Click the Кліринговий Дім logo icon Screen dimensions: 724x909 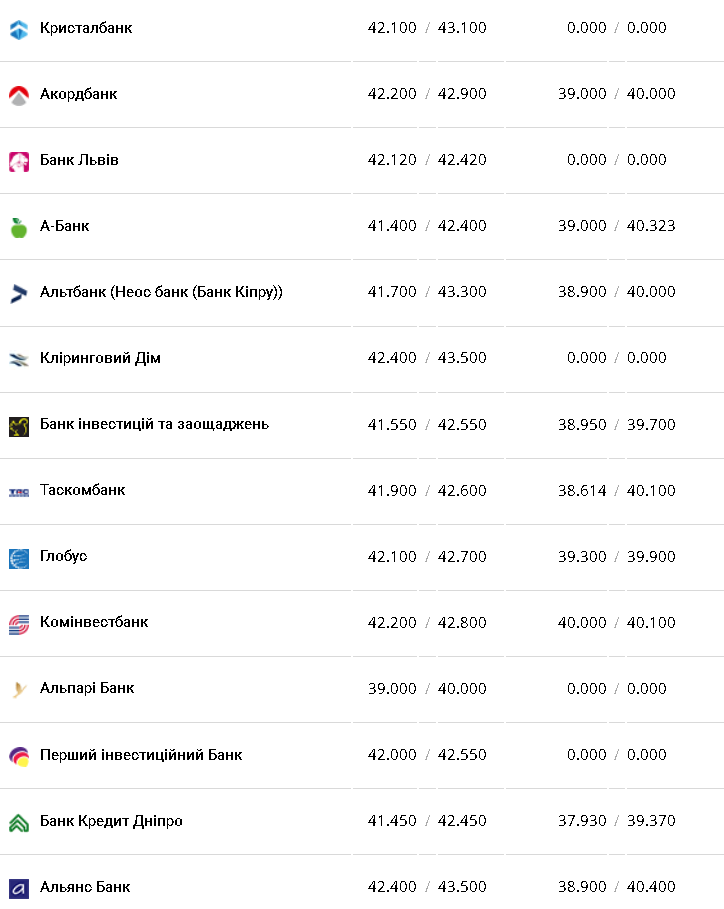tap(18, 360)
